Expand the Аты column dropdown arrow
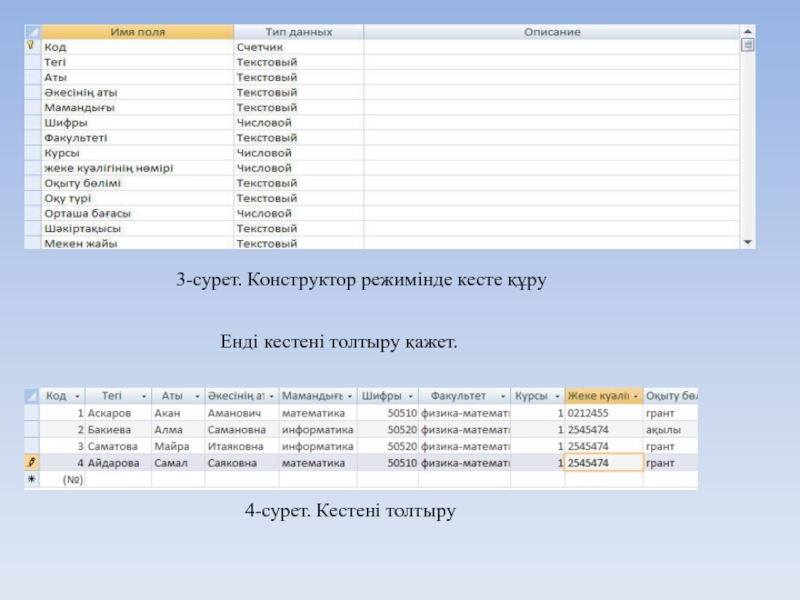This screenshot has width=800, height=600. [196, 397]
